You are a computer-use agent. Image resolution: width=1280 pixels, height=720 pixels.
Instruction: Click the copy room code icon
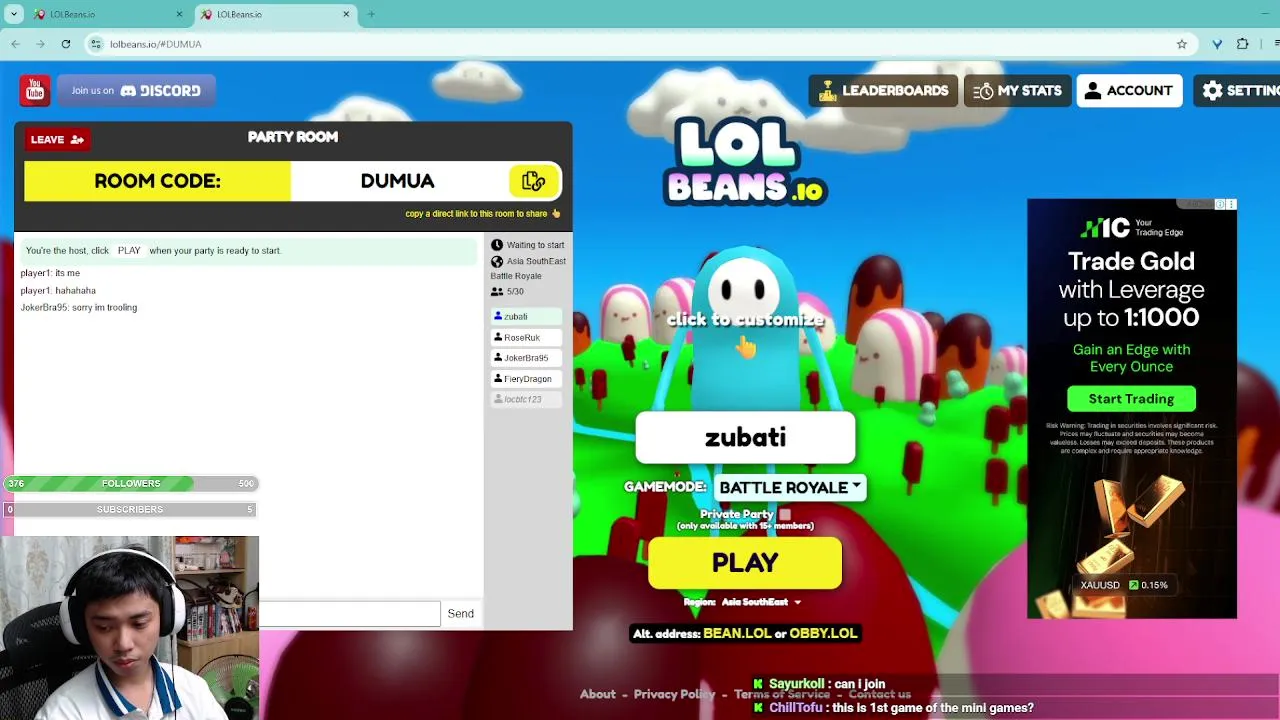[x=533, y=181]
